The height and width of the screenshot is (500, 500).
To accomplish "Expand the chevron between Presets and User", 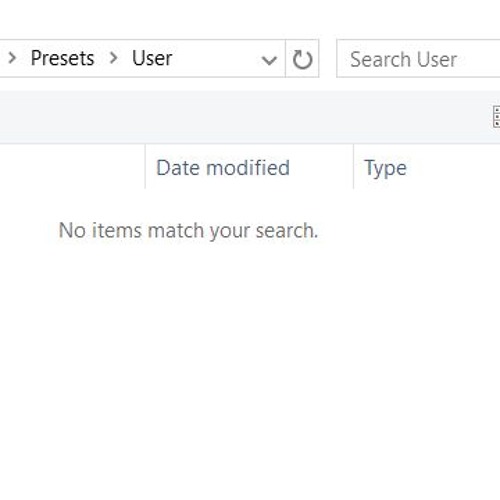I will [114, 58].
